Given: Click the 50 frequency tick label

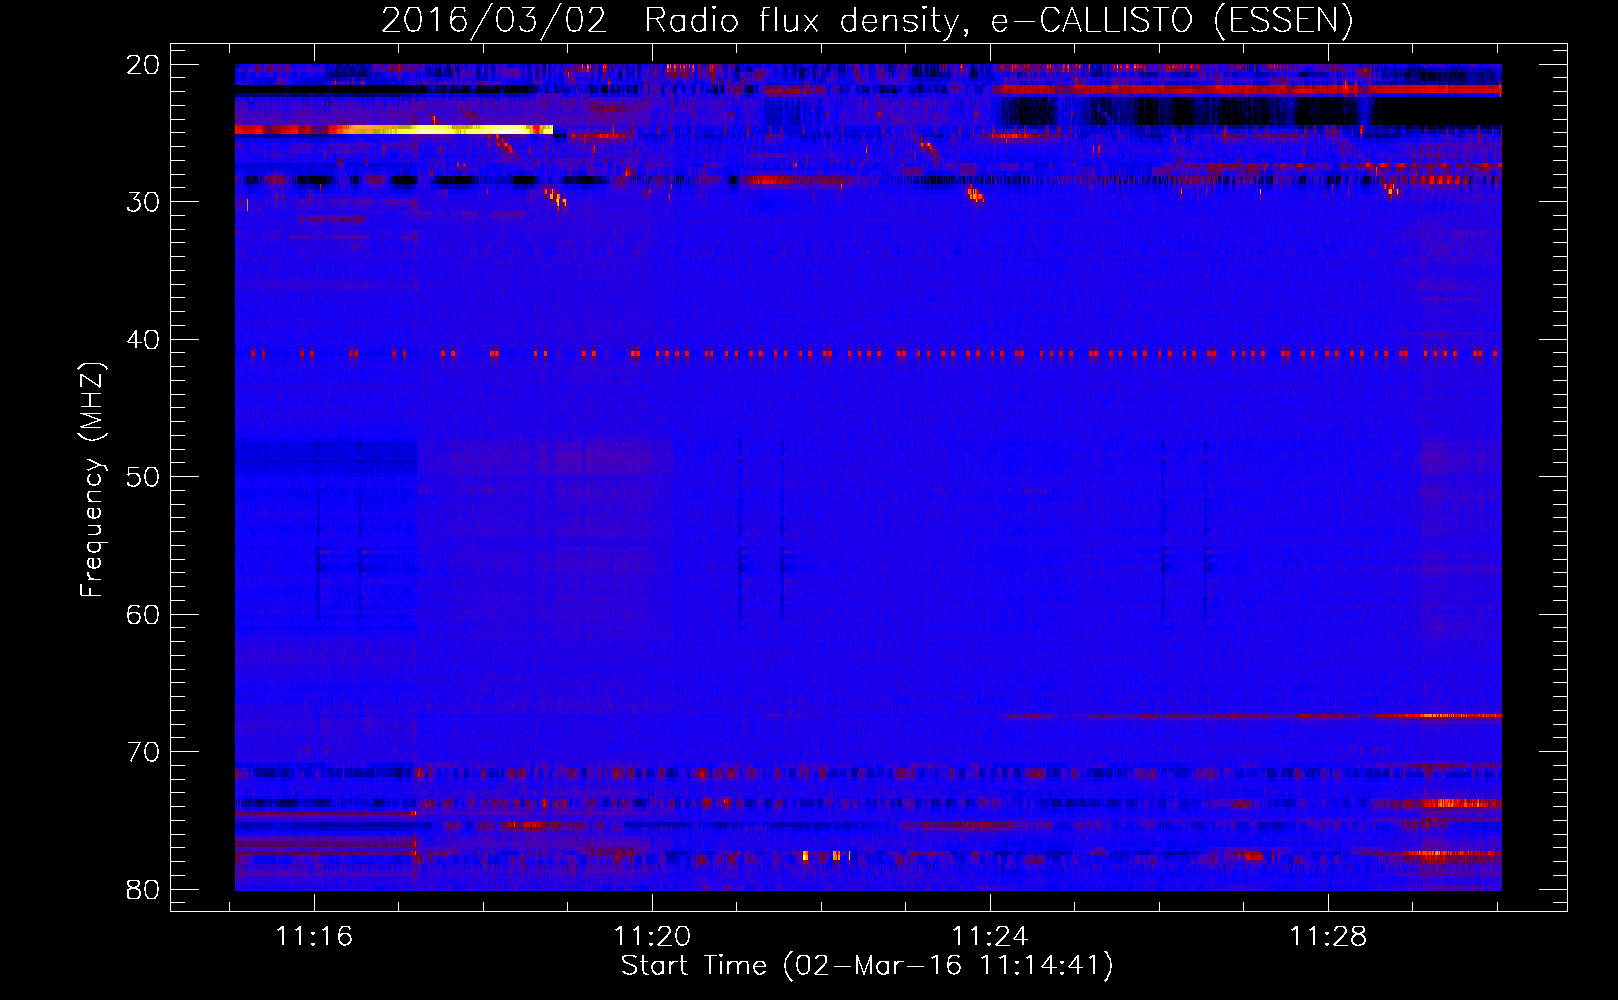Looking at the screenshot, I should pyautogui.click(x=143, y=477).
